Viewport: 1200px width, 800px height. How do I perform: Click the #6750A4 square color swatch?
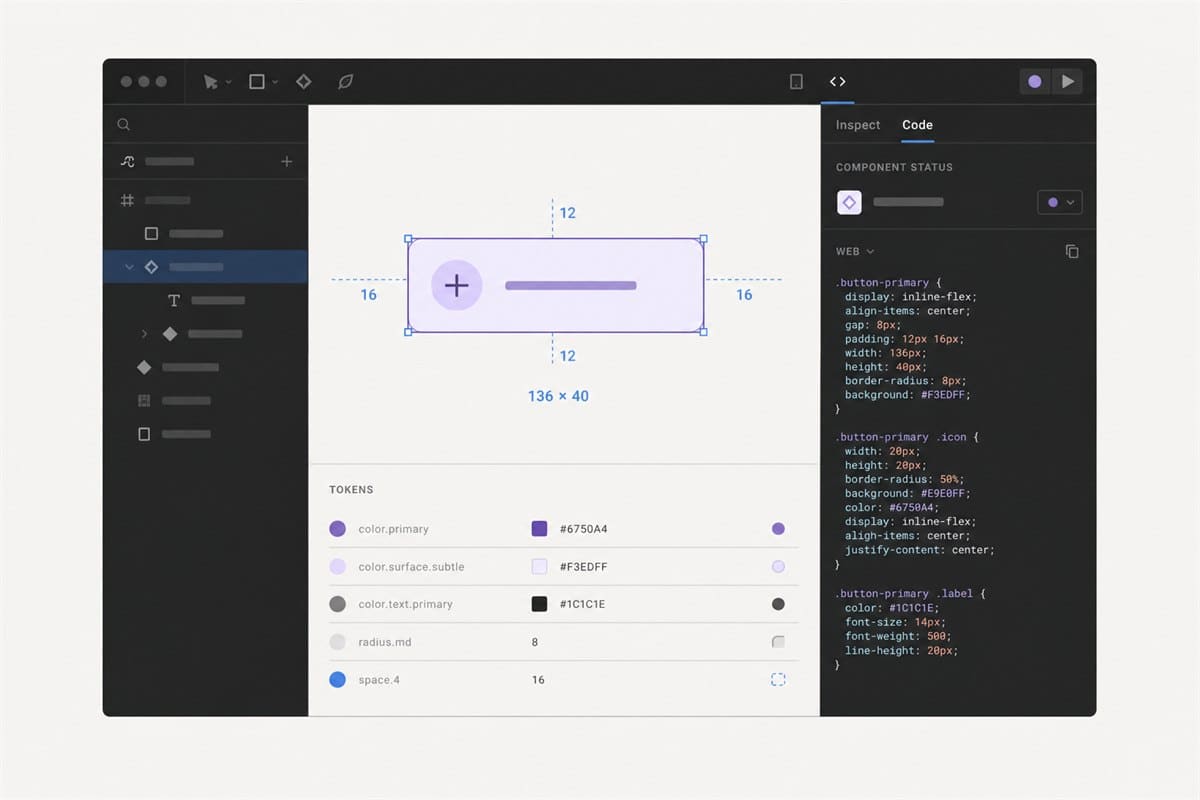(x=539, y=529)
